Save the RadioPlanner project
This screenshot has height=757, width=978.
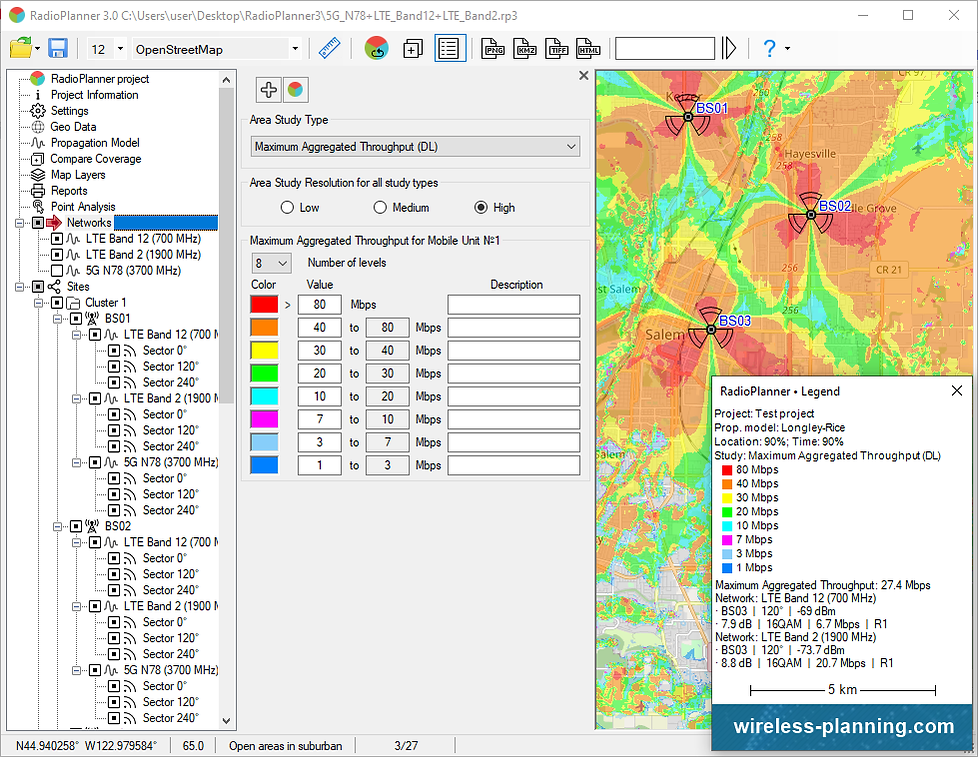point(59,47)
